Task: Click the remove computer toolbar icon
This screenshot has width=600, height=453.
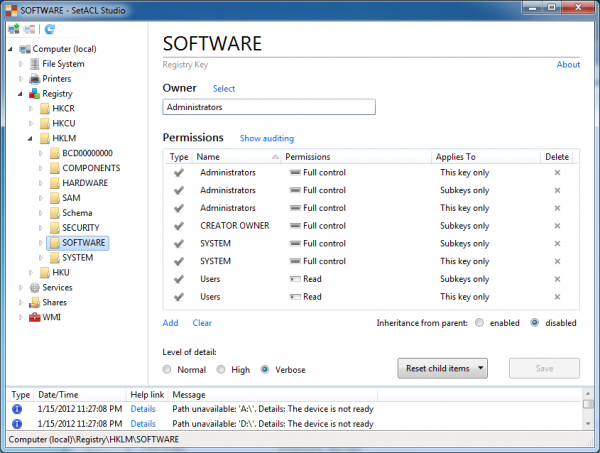Action: pyautogui.click(x=29, y=29)
